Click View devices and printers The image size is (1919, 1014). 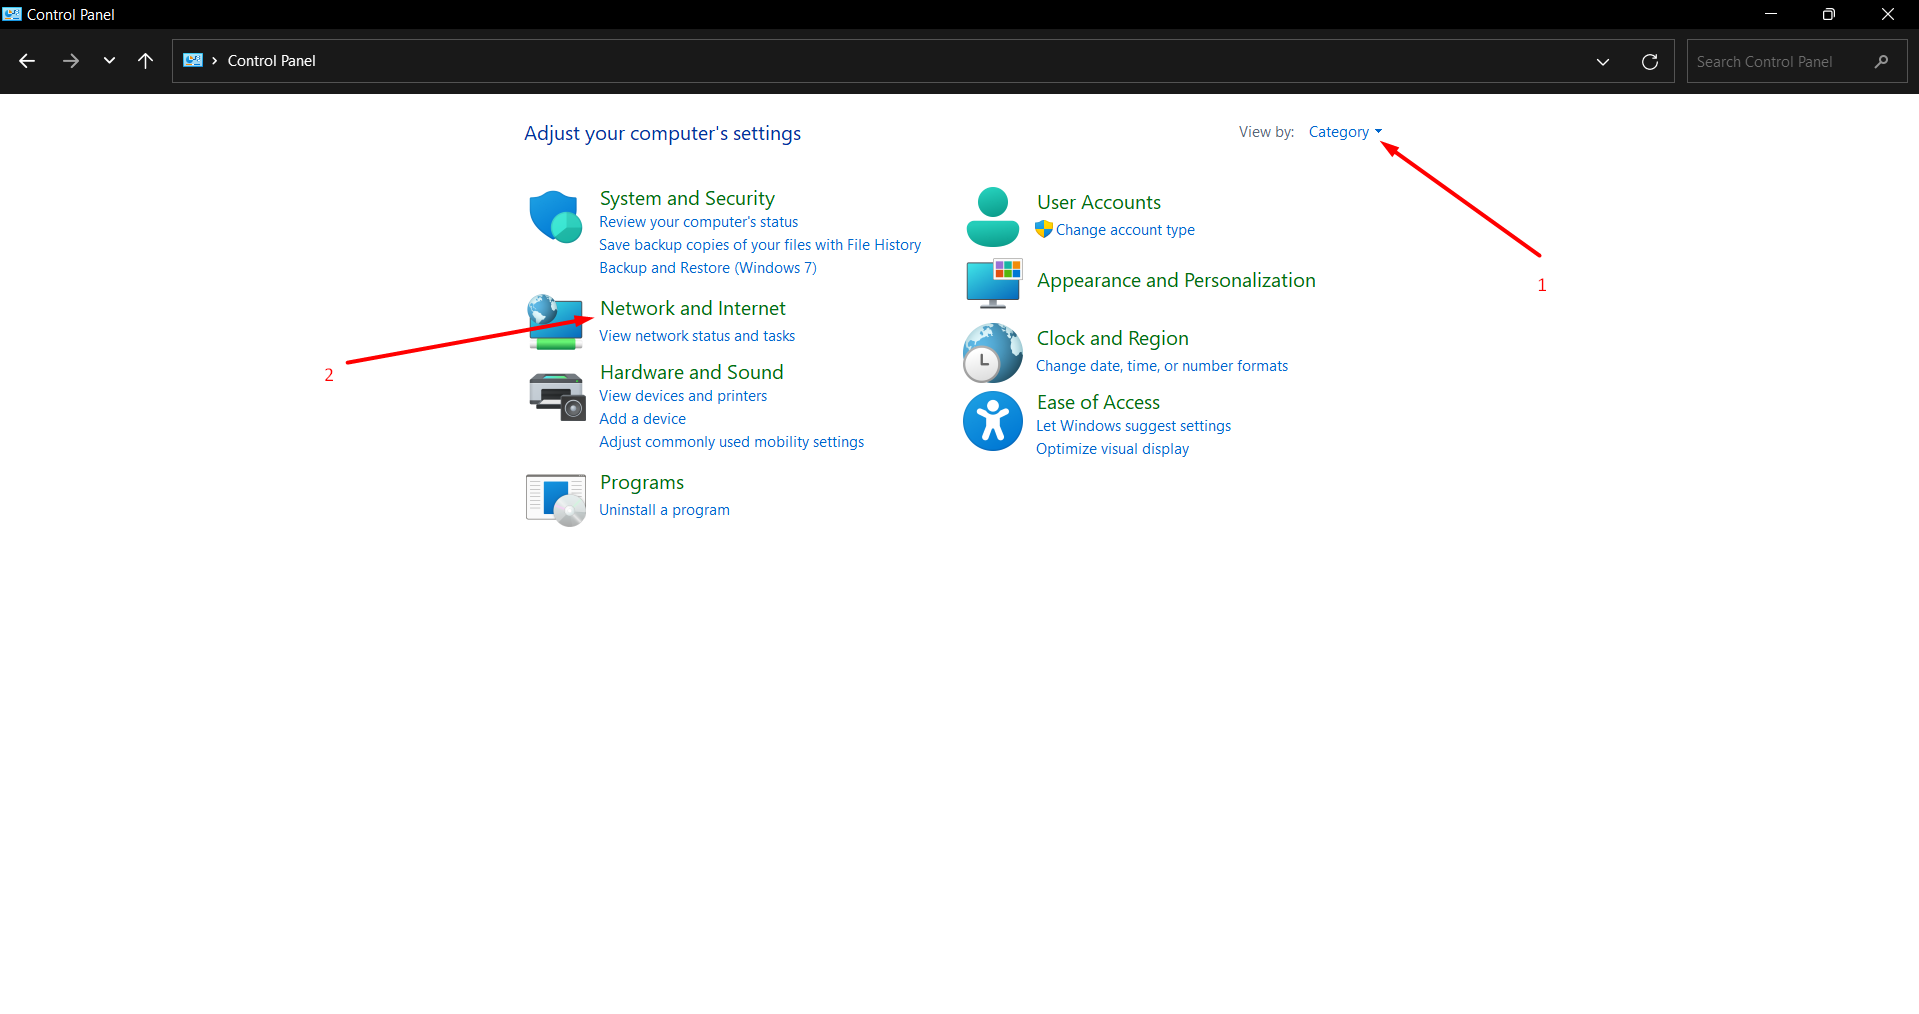(683, 396)
